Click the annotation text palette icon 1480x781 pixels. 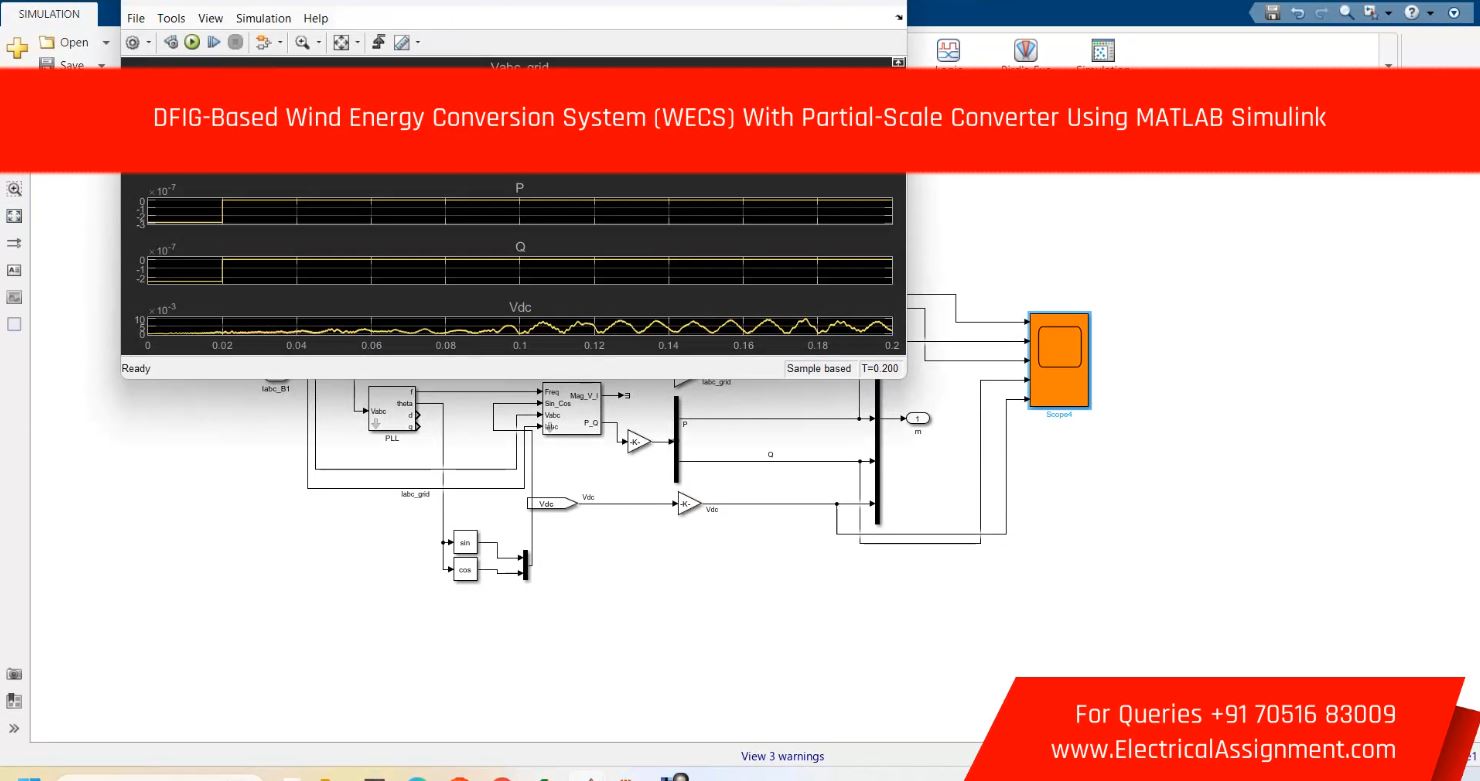coord(14,270)
